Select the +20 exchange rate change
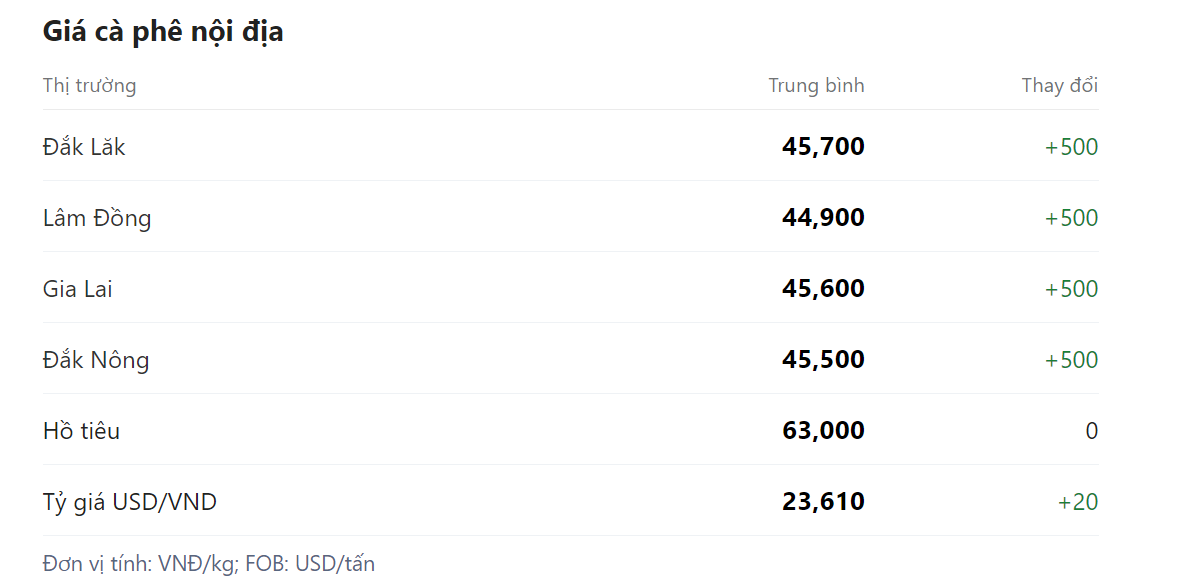 1078,502
